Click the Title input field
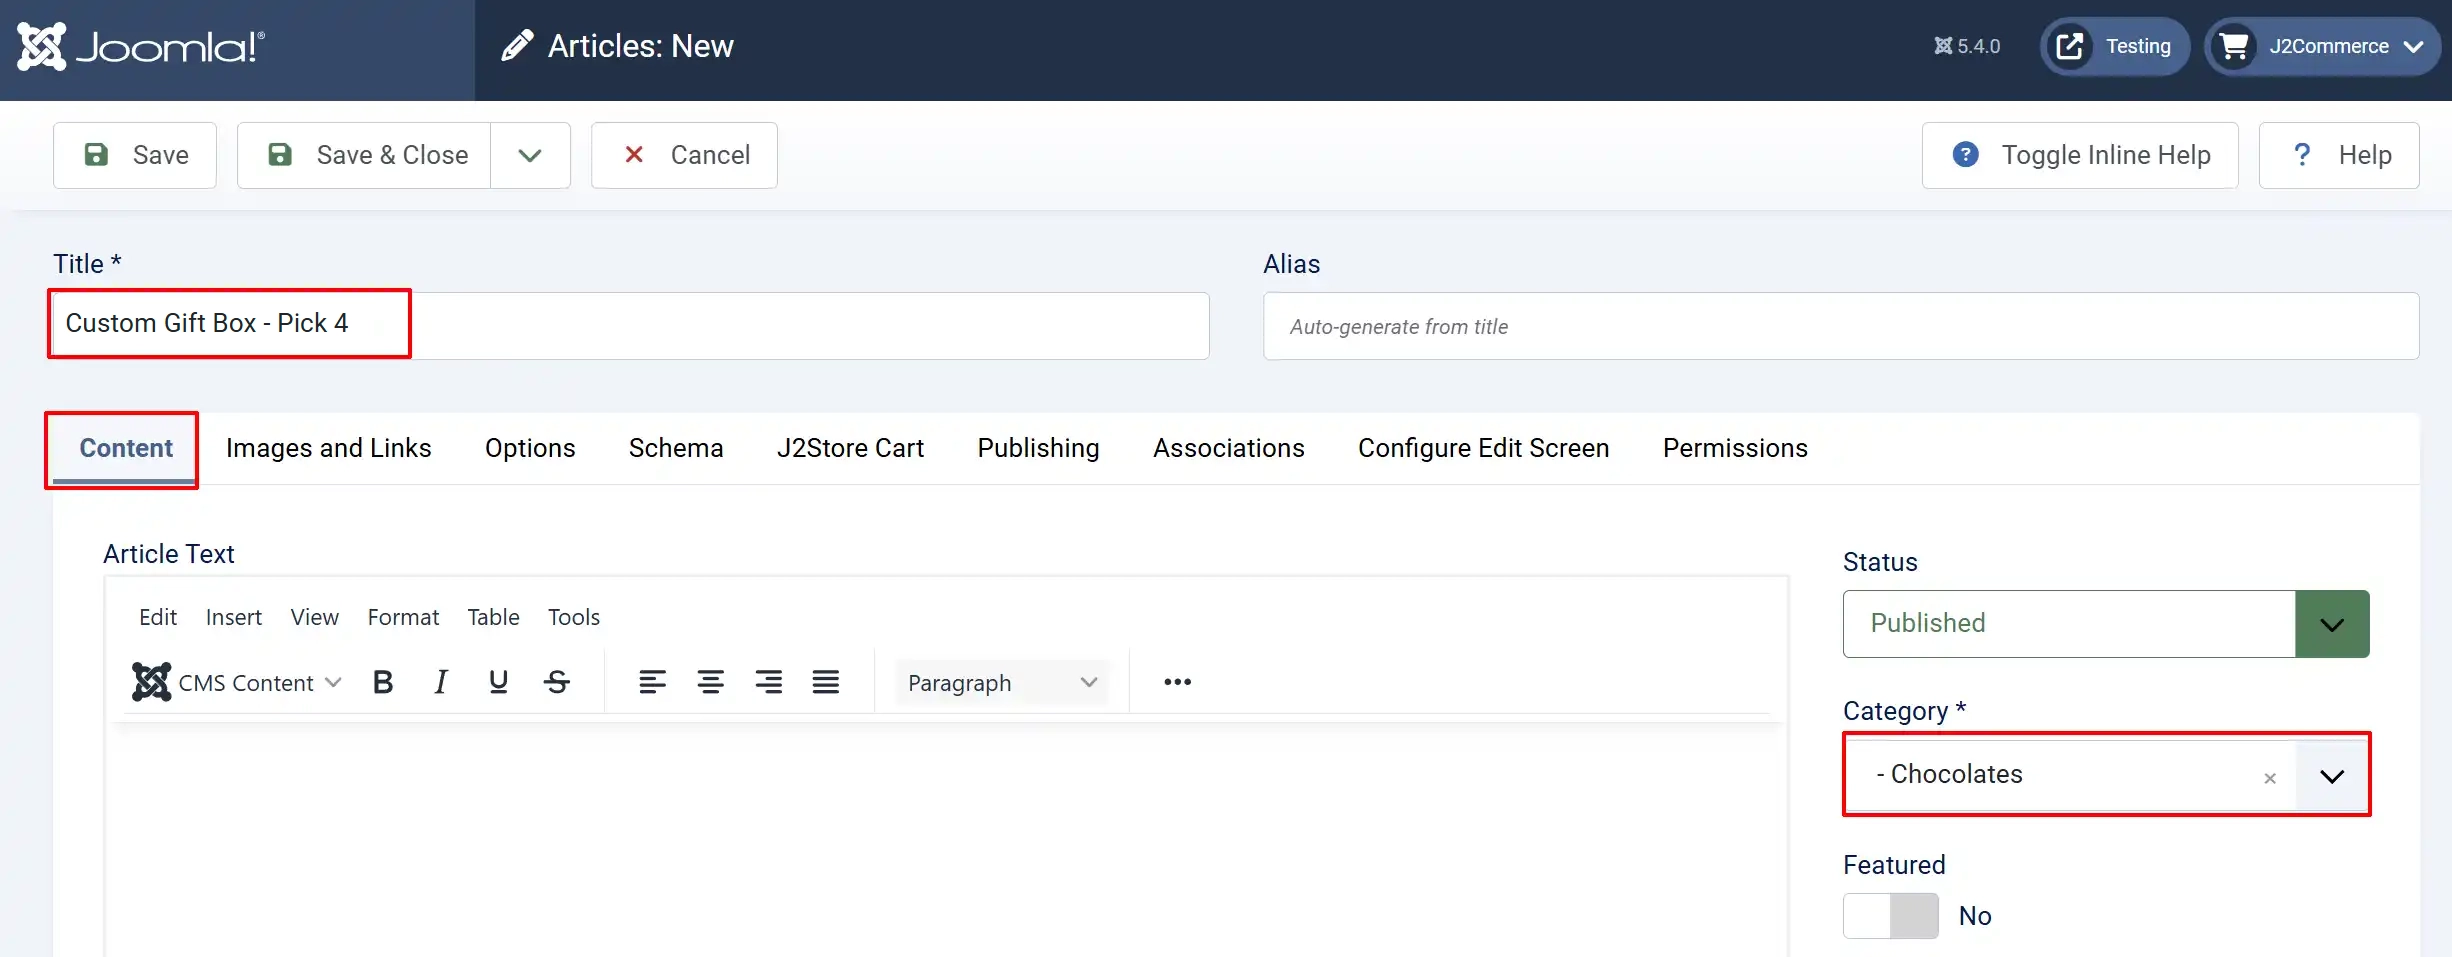The image size is (2452, 957). (631, 326)
